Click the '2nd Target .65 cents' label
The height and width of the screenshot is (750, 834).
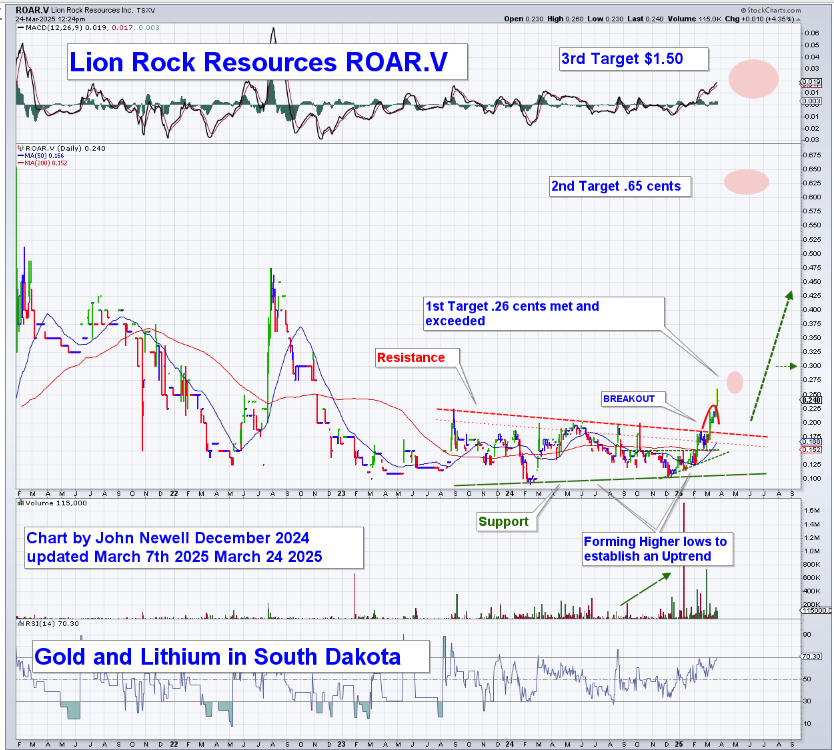pos(620,186)
